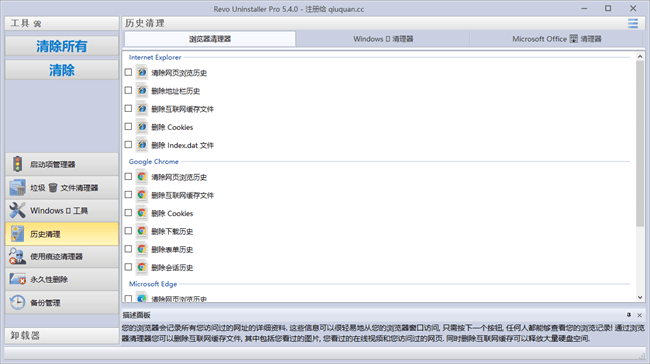Click the Chrome icon next to 删除 Cookies
The height and width of the screenshot is (364, 650).
pyautogui.click(x=142, y=213)
